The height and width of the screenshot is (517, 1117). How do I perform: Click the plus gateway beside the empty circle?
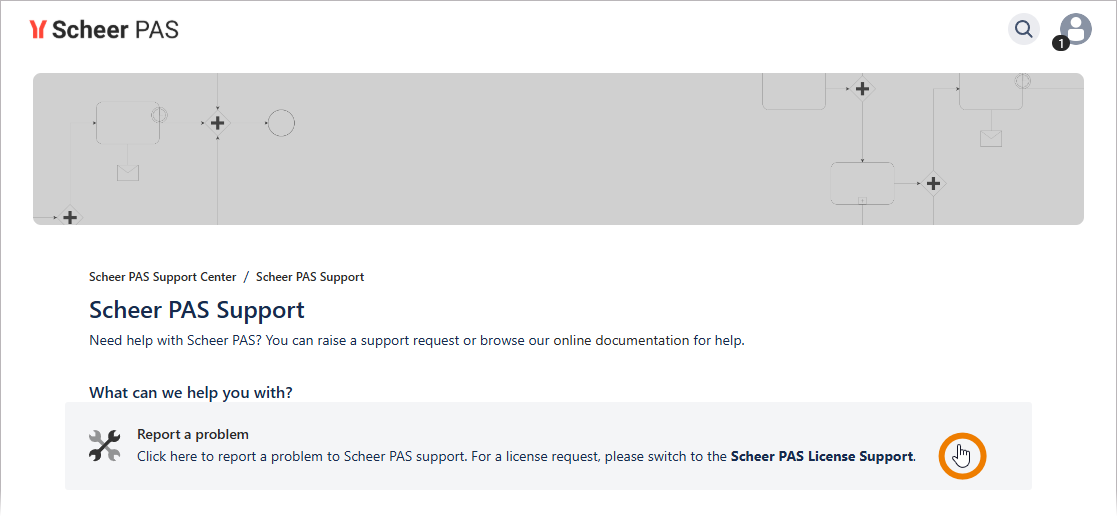pyautogui.click(x=217, y=123)
